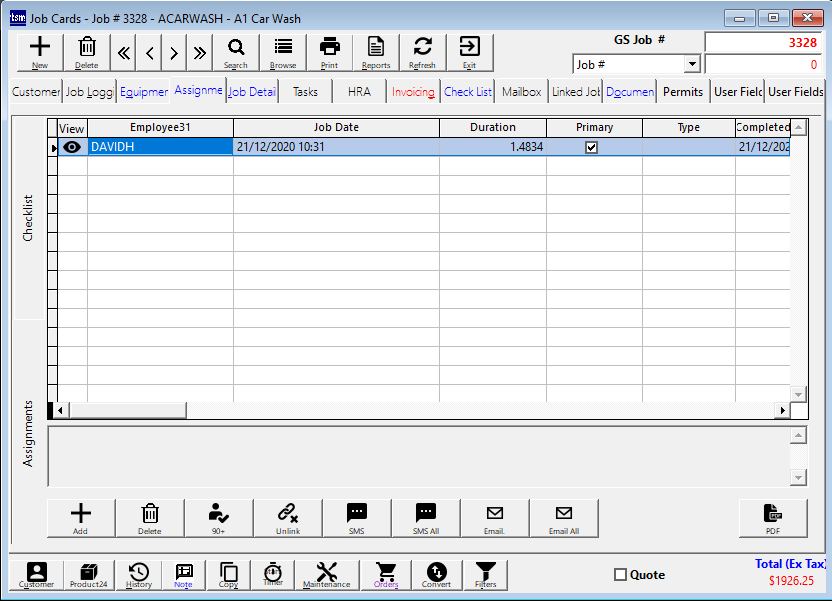
Task: Open the Filters funnel icon
Action: click(486, 574)
